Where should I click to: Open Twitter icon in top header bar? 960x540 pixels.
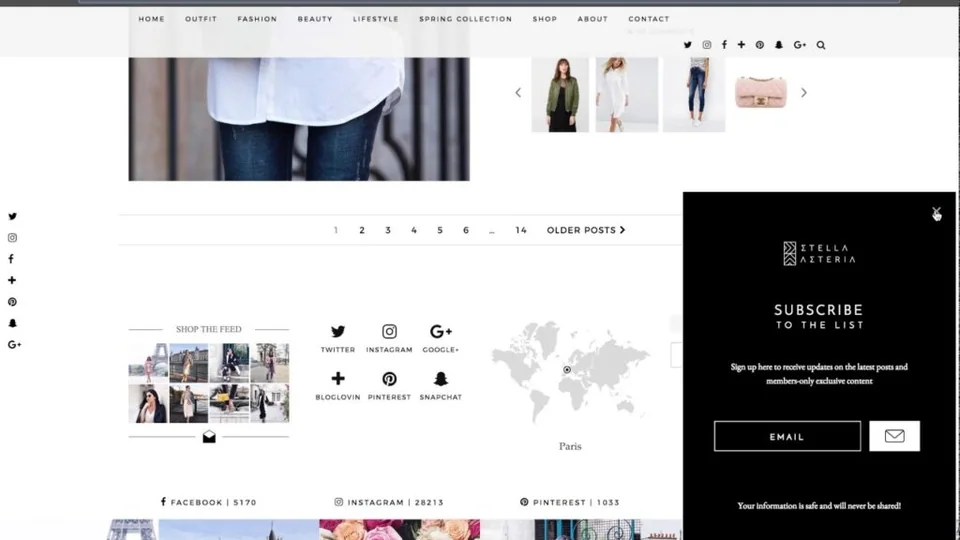pos(688,45)
